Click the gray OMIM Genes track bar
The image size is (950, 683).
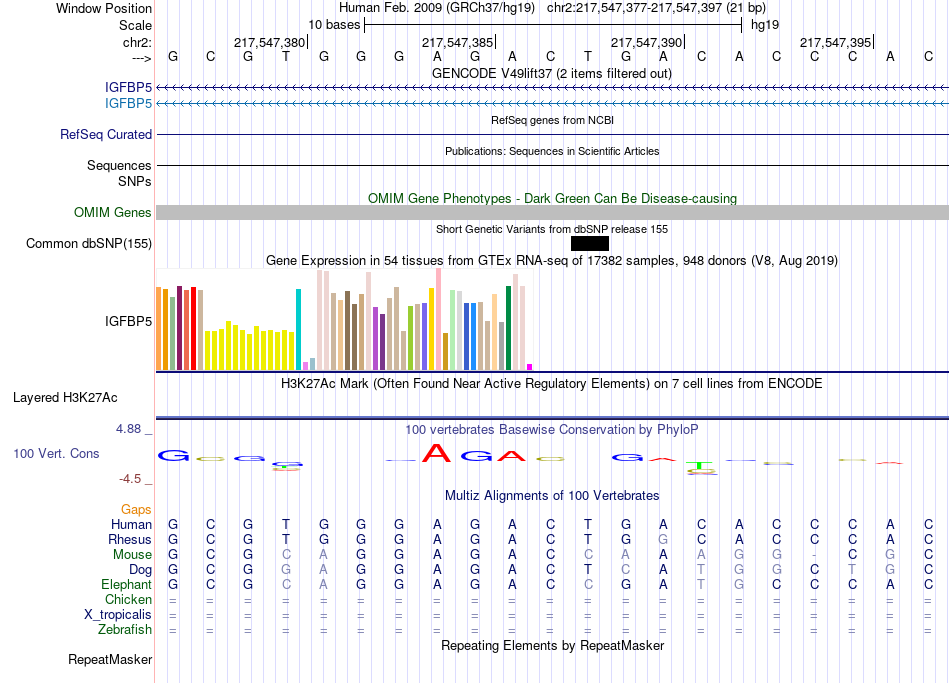coord(552,212)
